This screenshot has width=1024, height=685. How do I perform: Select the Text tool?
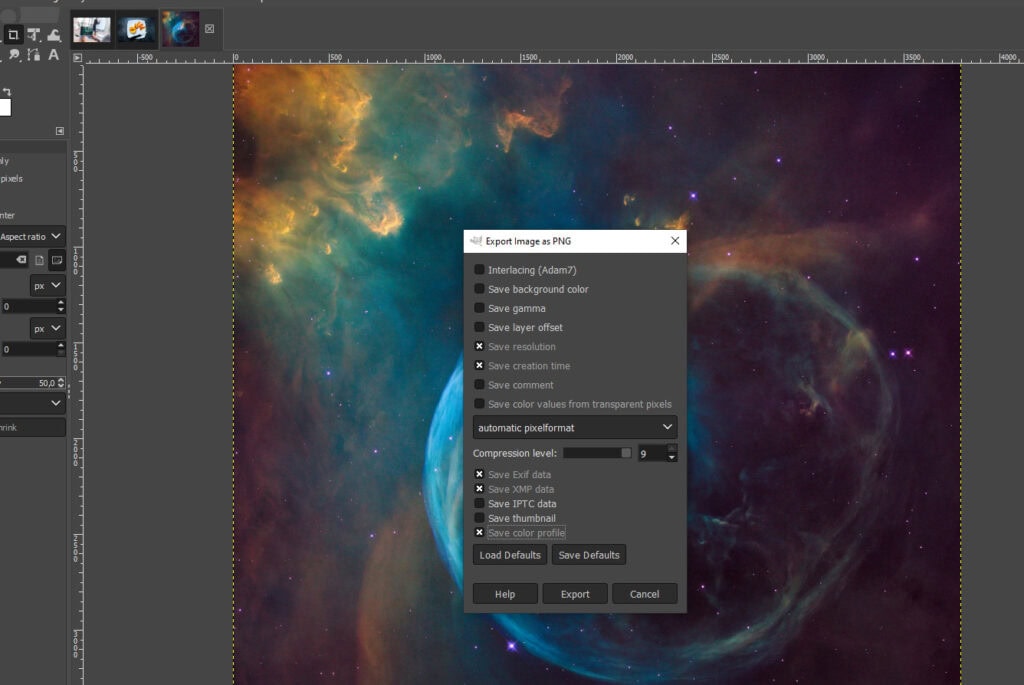(52, 55)
